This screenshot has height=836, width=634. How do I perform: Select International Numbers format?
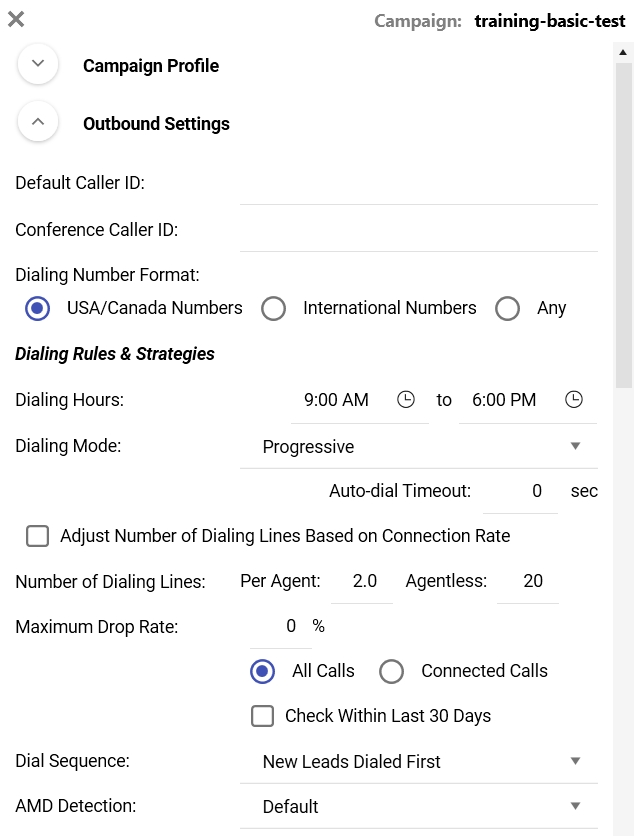coord(274,308)
